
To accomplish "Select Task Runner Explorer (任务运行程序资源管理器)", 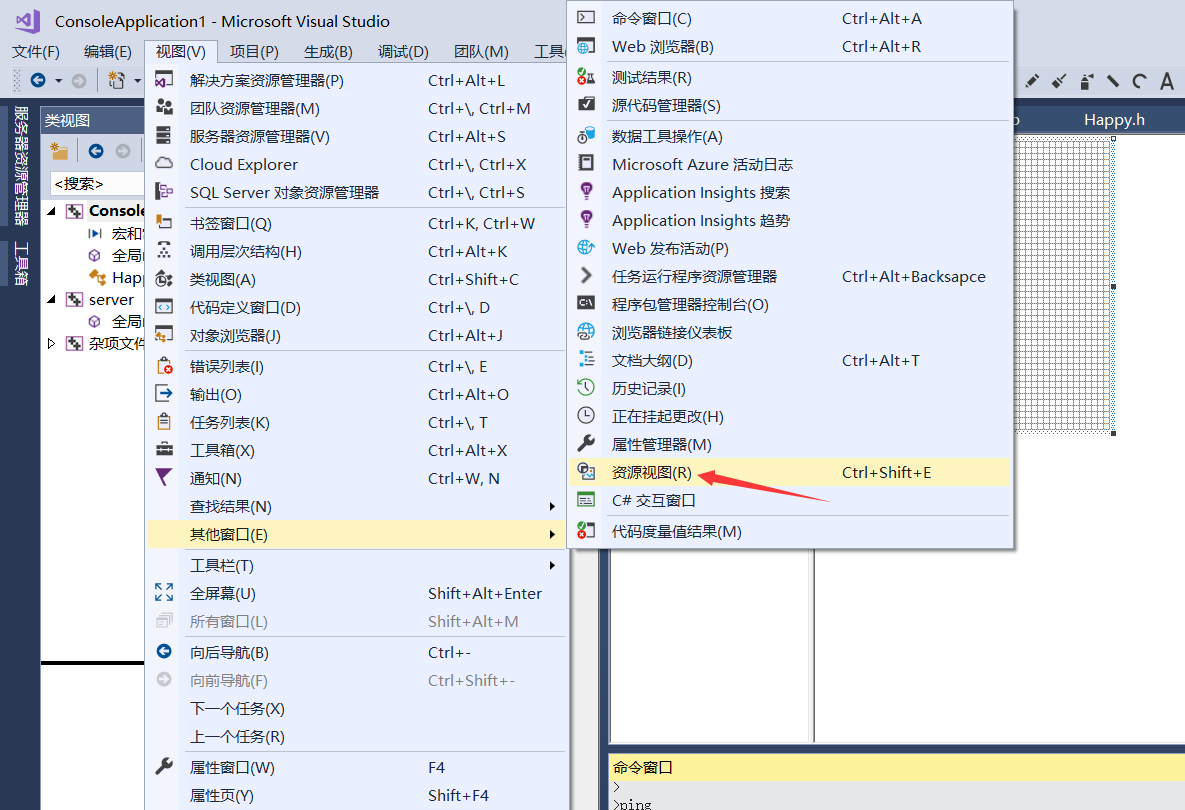I will pos(790,277).
